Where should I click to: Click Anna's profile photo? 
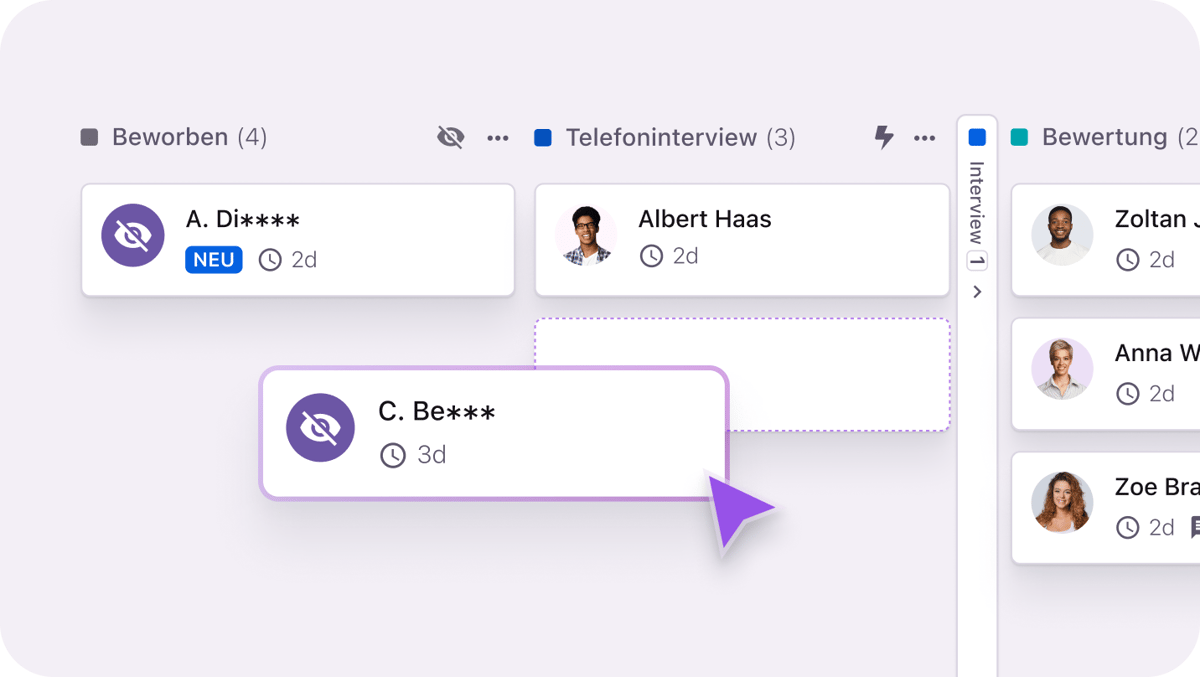point(1062,369)
